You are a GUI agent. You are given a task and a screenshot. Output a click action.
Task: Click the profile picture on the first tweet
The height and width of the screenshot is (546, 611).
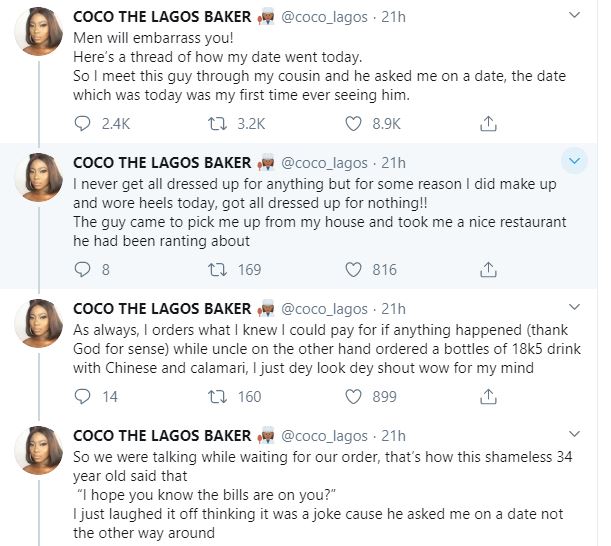(x=43, y=38)
